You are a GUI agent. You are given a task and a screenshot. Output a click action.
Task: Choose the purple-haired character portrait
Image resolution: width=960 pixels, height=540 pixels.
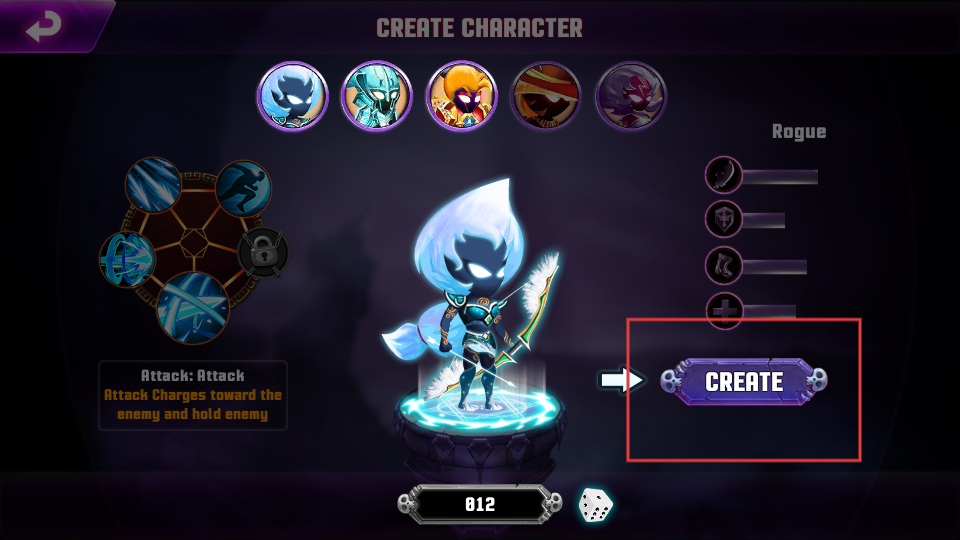point(631,96)
